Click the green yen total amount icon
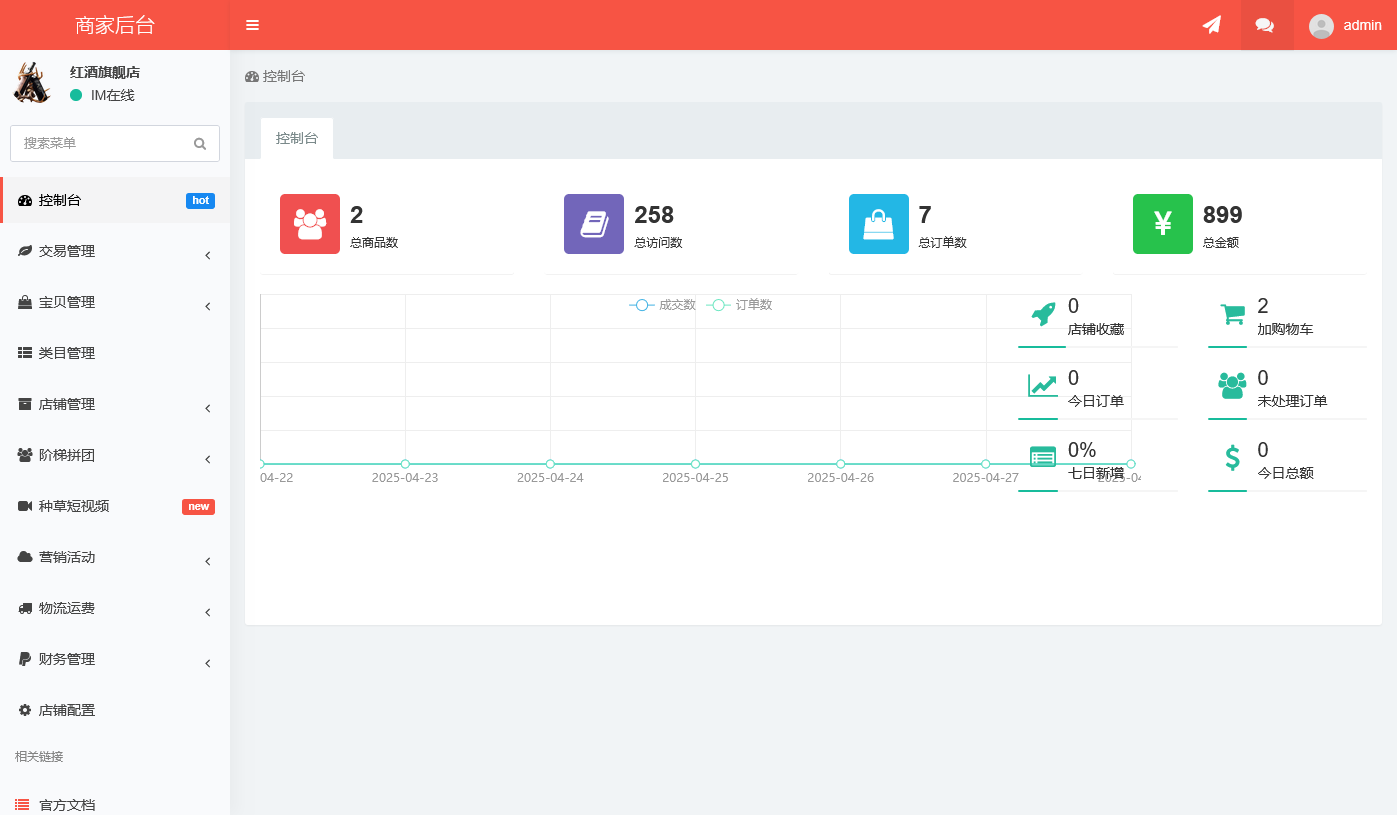The image size is (1397, 815). tap(1162, 224)
